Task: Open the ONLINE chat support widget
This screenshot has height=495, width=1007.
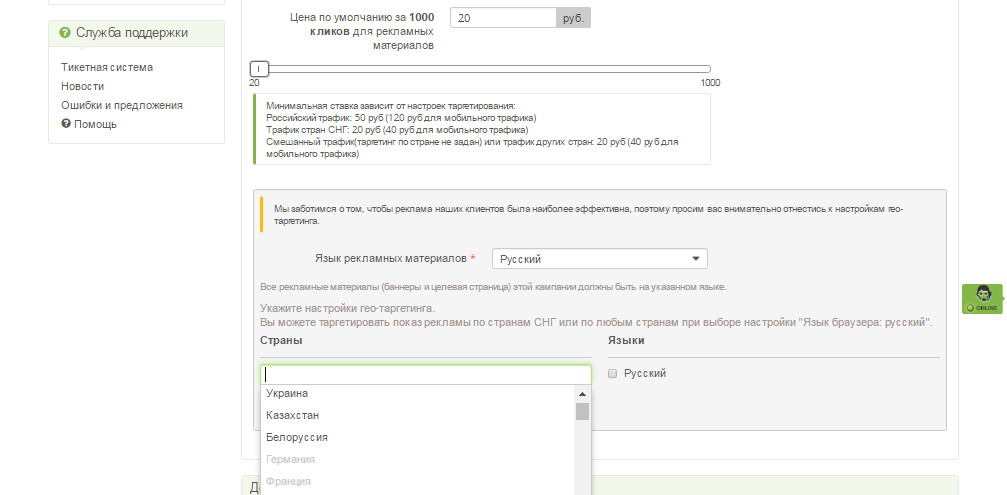Action: (983, 299)
